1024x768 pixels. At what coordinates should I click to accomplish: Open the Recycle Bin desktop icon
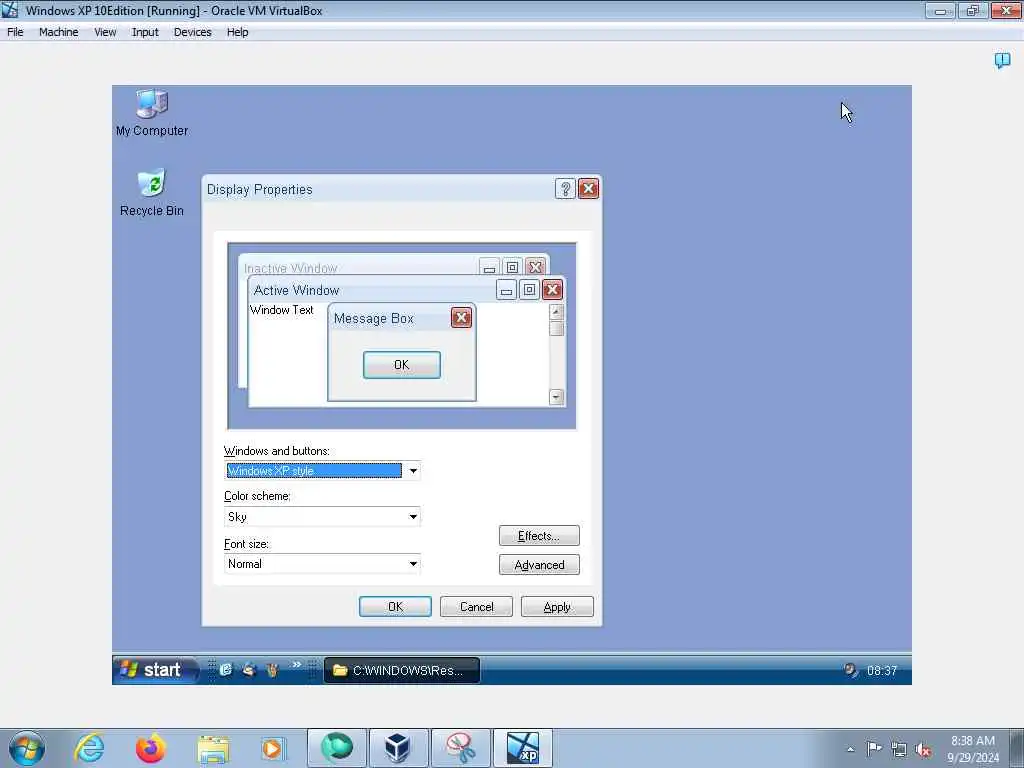point(152,193)
